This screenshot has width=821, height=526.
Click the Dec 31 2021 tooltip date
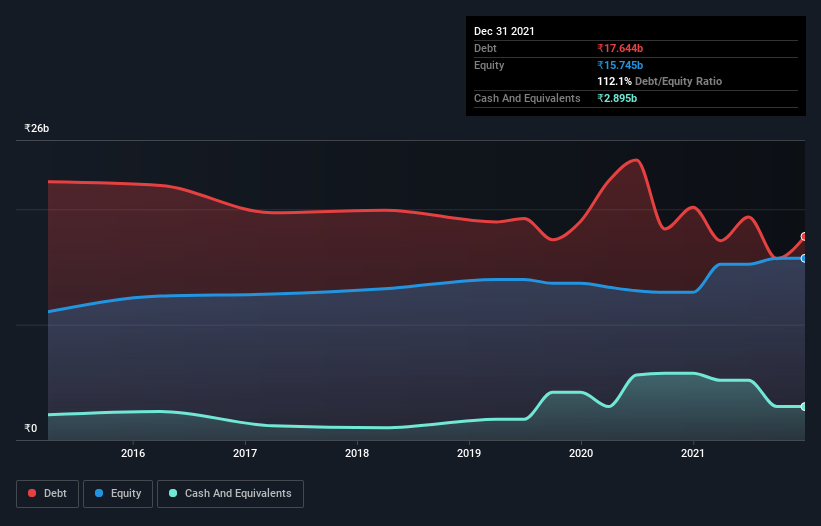pos(504,31)
